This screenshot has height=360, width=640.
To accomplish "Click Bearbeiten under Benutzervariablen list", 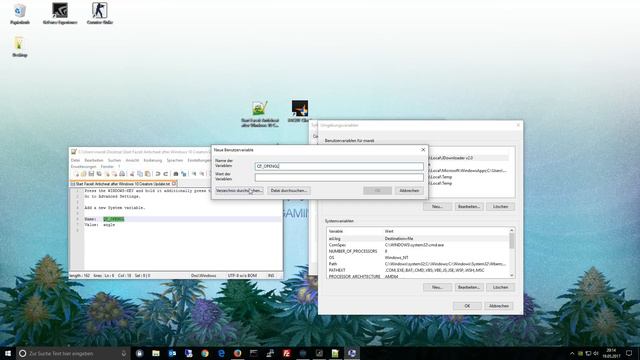I will pyautogui.click(x=469, y=207).
